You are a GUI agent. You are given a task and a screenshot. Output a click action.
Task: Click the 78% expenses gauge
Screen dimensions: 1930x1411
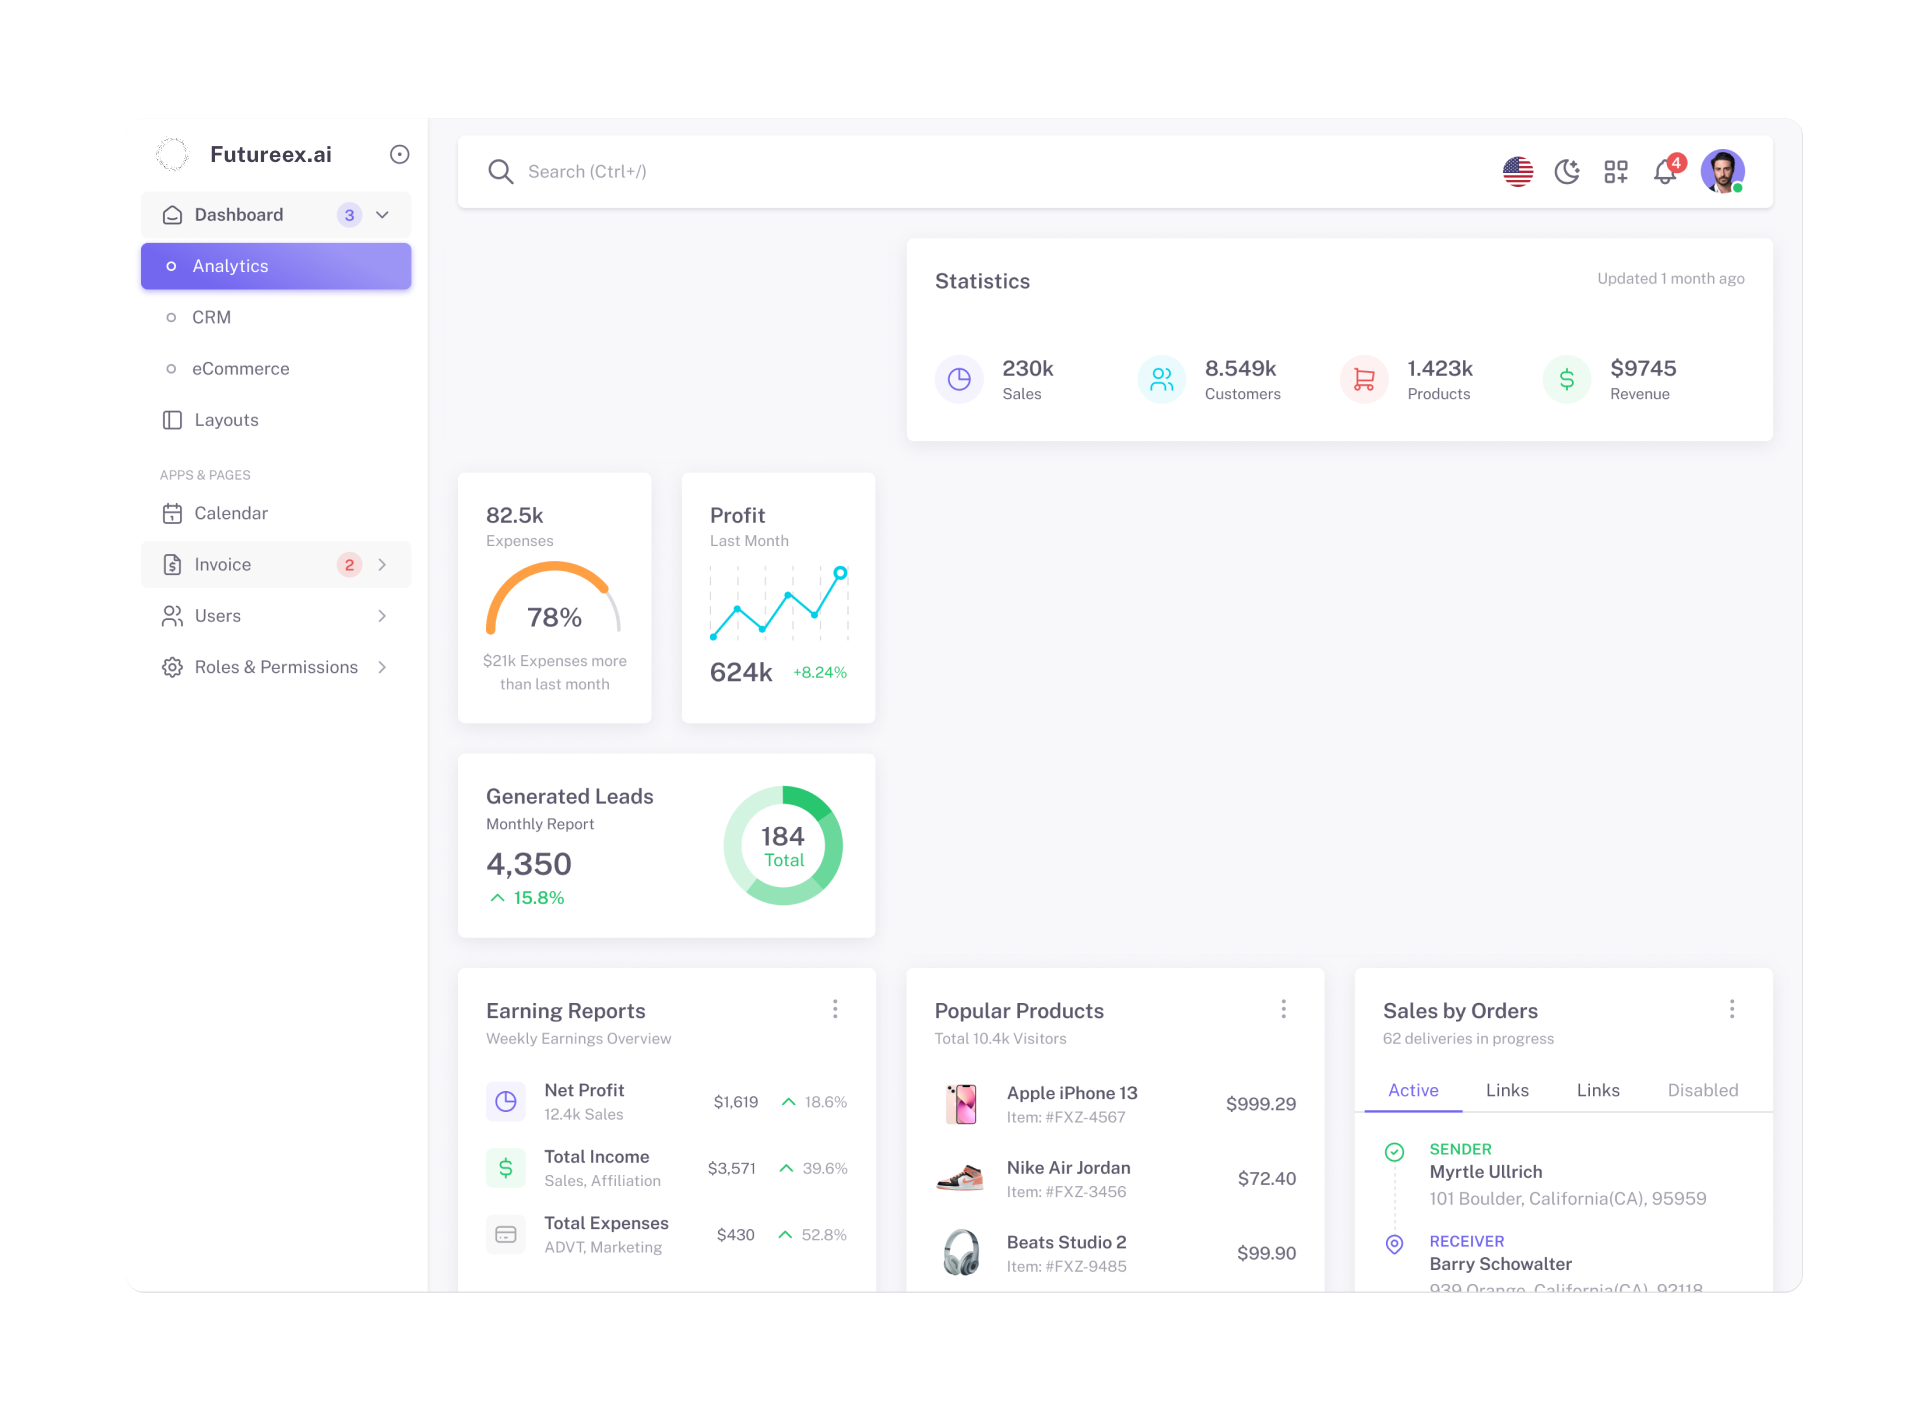tap(554, 600)
